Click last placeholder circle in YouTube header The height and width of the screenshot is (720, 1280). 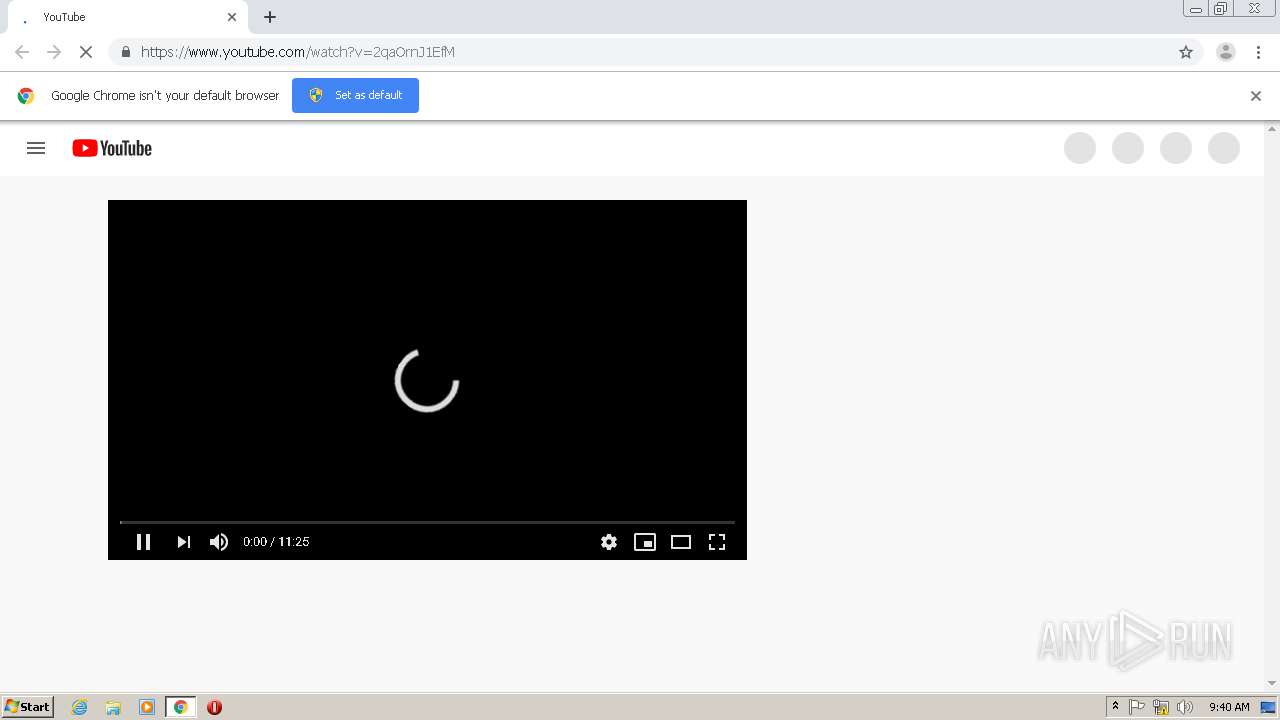pyautogui.click(x=1224, y=148)
